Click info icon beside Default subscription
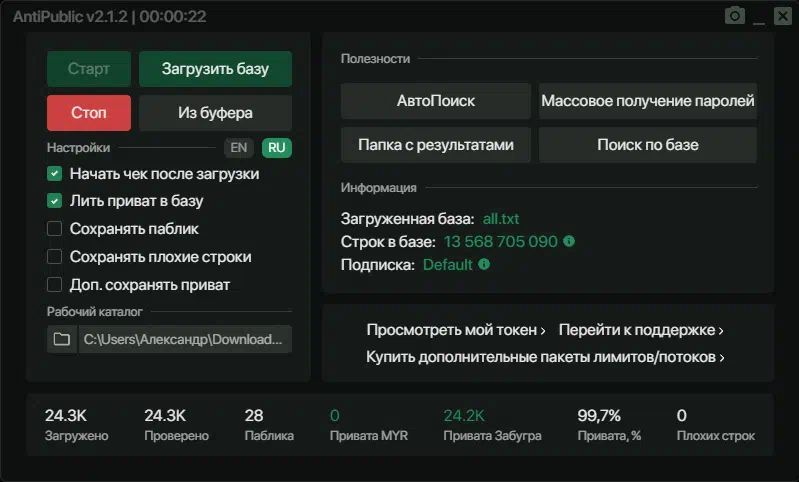799x482 pixels. coord(484,264)
